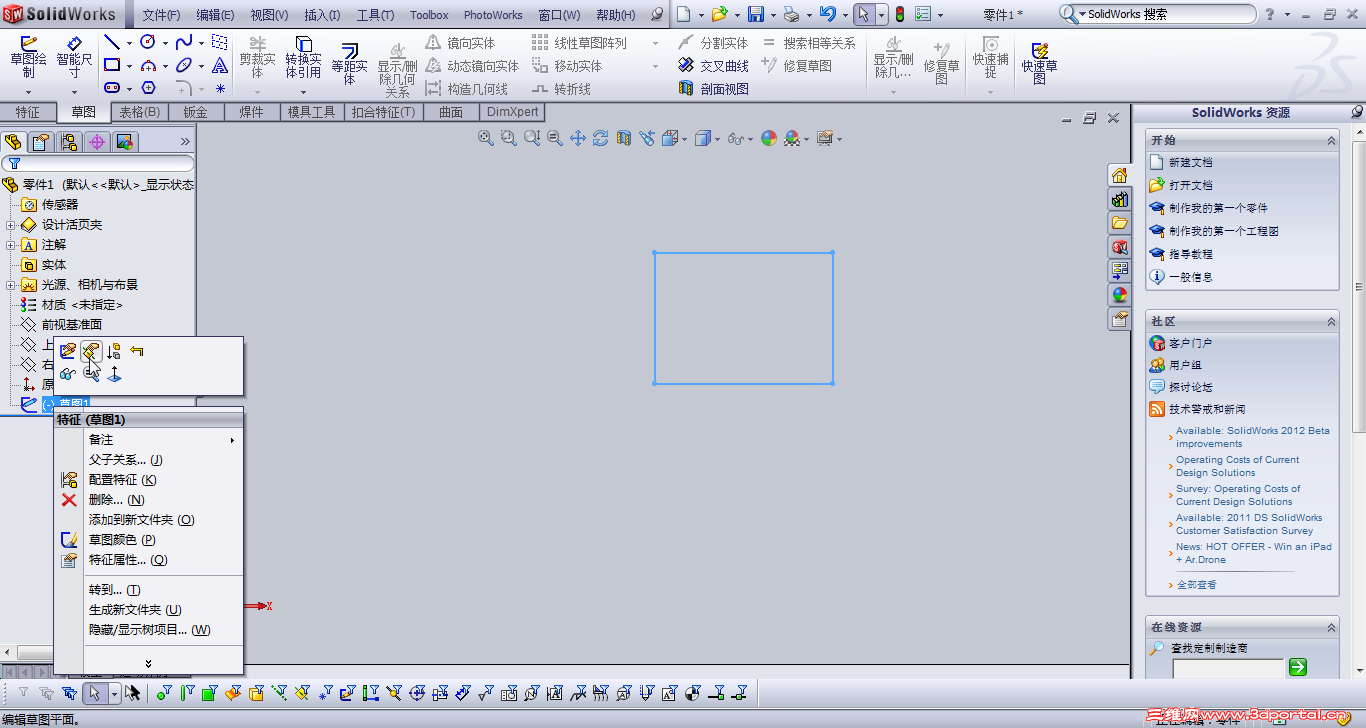This screenshot has width=1366, height=728.
Task: Select the corner rectangle tool
Action: [x=112, y=66]
